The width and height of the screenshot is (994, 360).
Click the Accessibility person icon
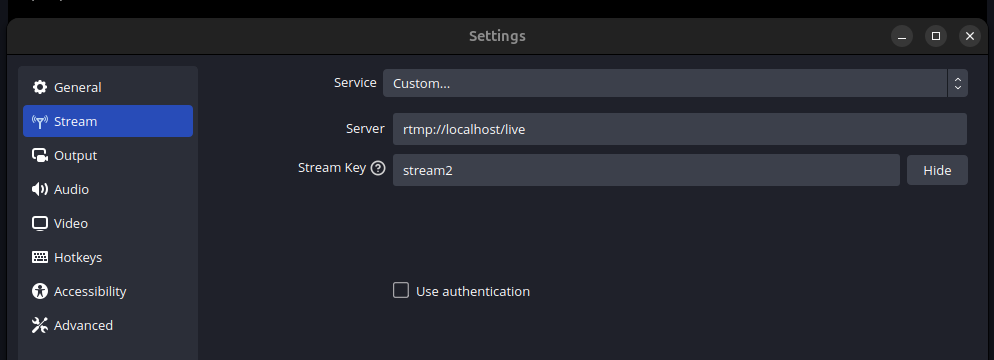click(x=40, y=291)
